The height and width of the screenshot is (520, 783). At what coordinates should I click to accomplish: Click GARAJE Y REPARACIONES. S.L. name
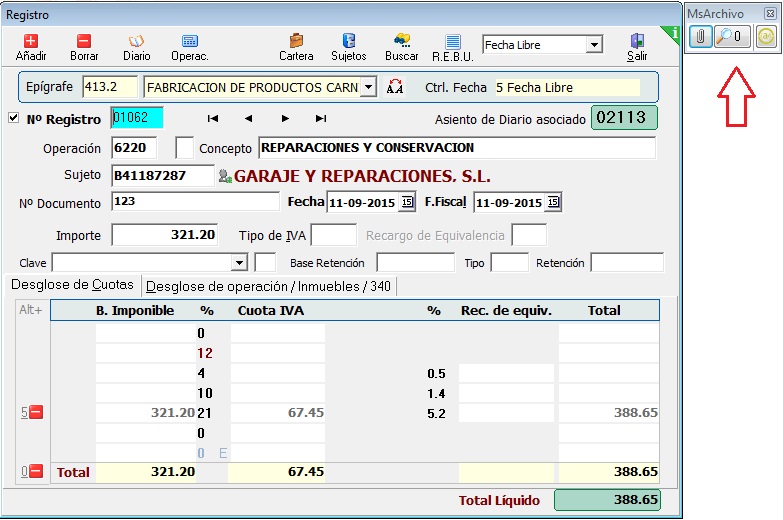[x=362, y=176]
